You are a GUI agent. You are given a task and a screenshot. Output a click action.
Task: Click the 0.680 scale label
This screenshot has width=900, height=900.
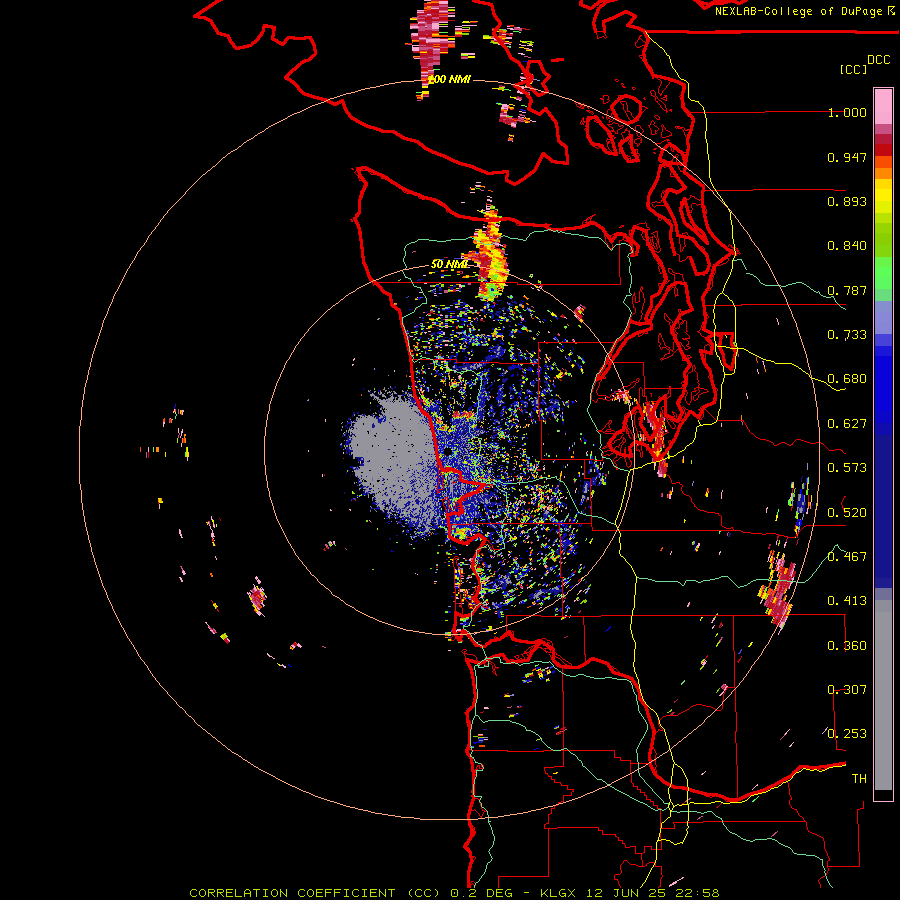tap(847, 379)
